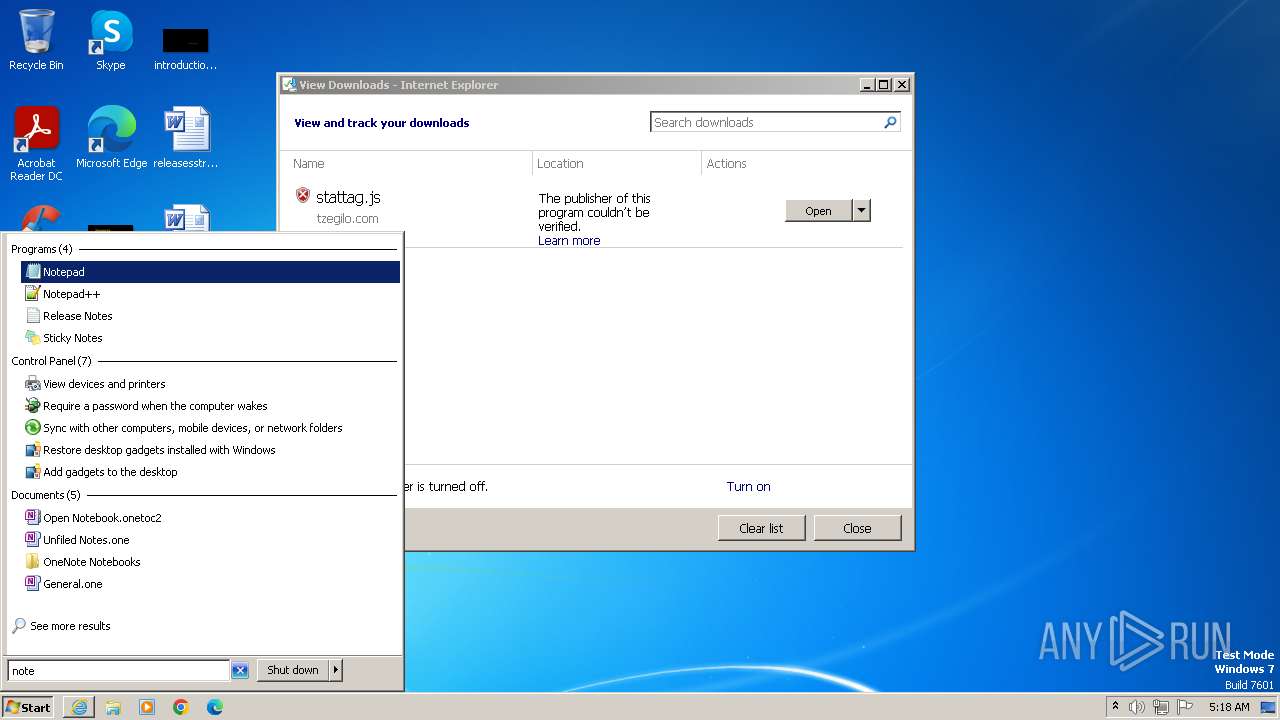This screenshot has width=1280, height=720.
Task: Click Close button in View Downloads
Action: (x=857, y=528)
